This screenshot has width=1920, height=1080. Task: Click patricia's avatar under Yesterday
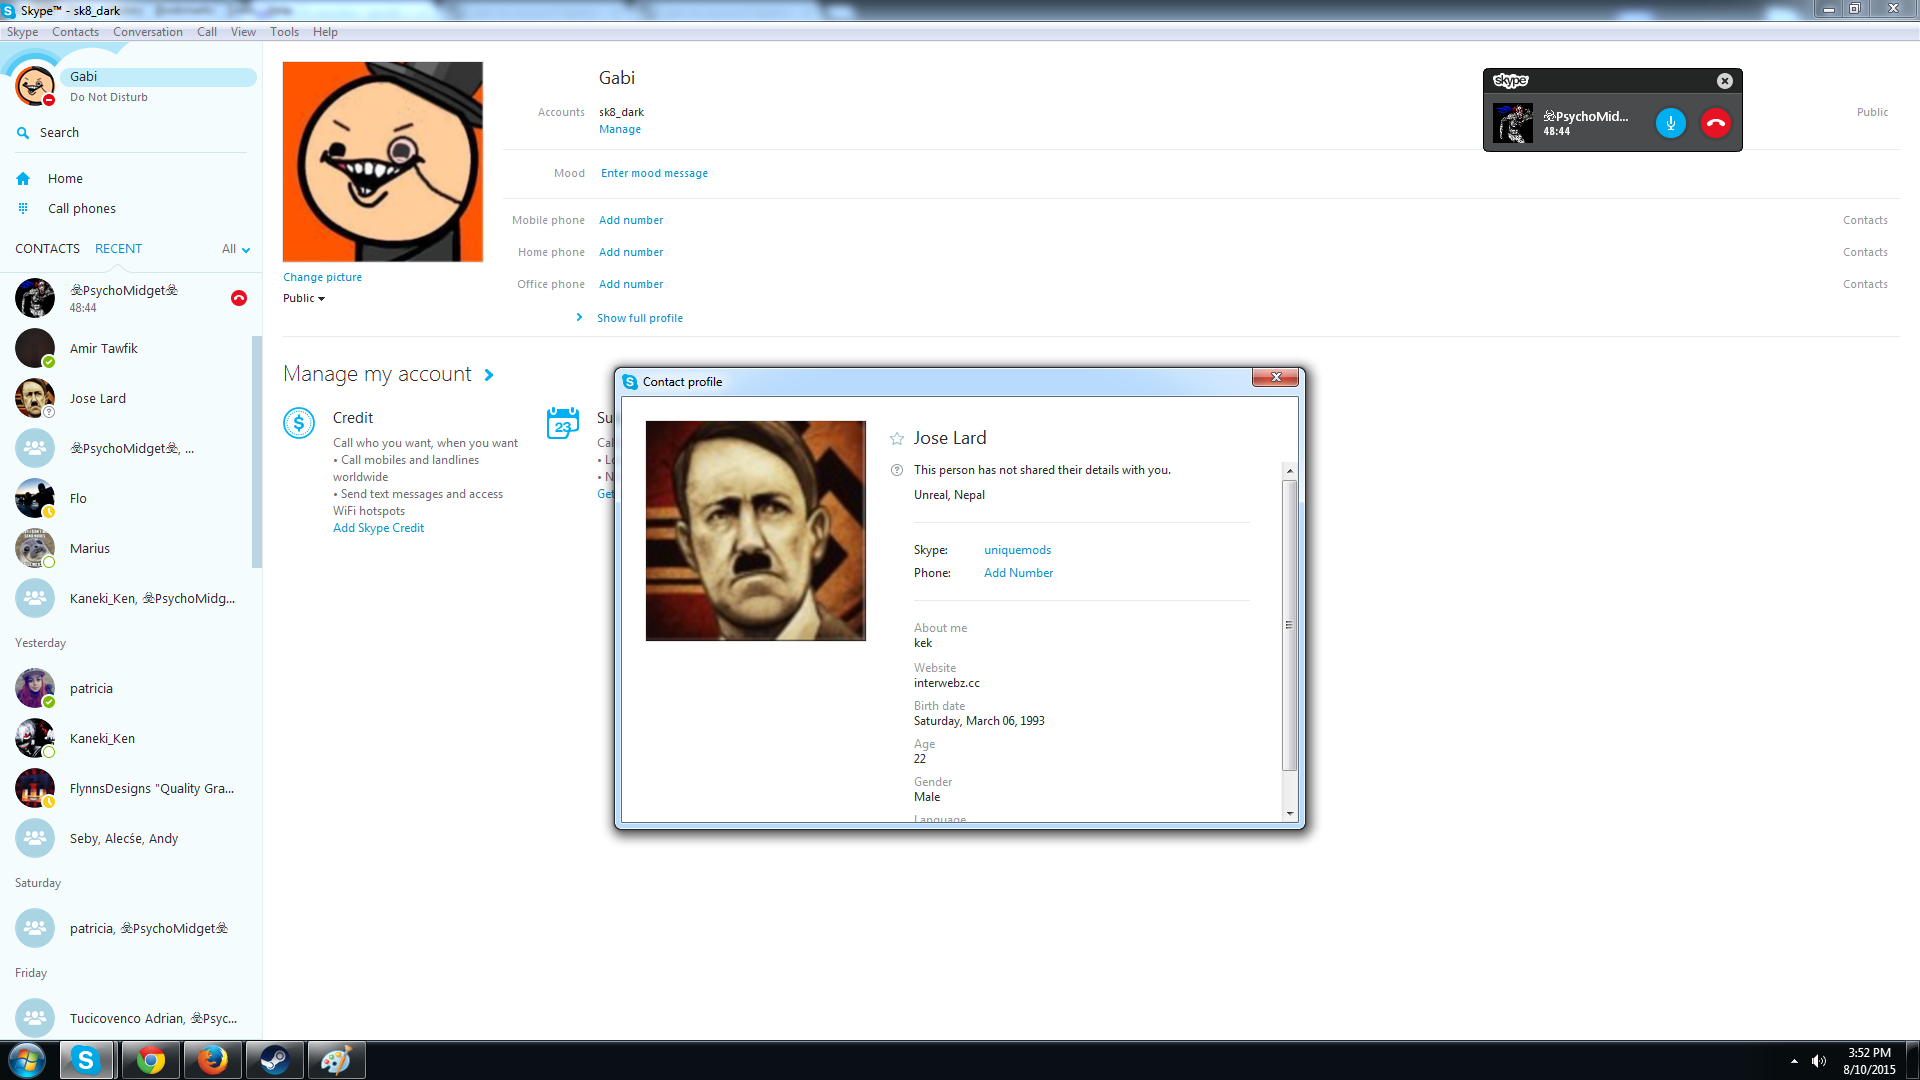tap(35, 688)
